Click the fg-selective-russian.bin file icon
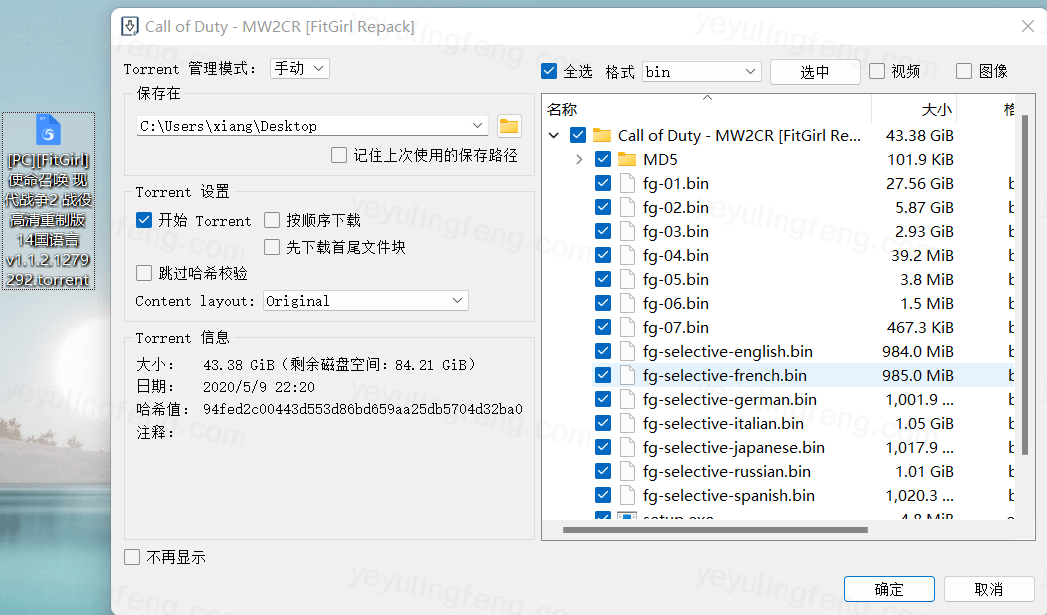 point(626,472)
